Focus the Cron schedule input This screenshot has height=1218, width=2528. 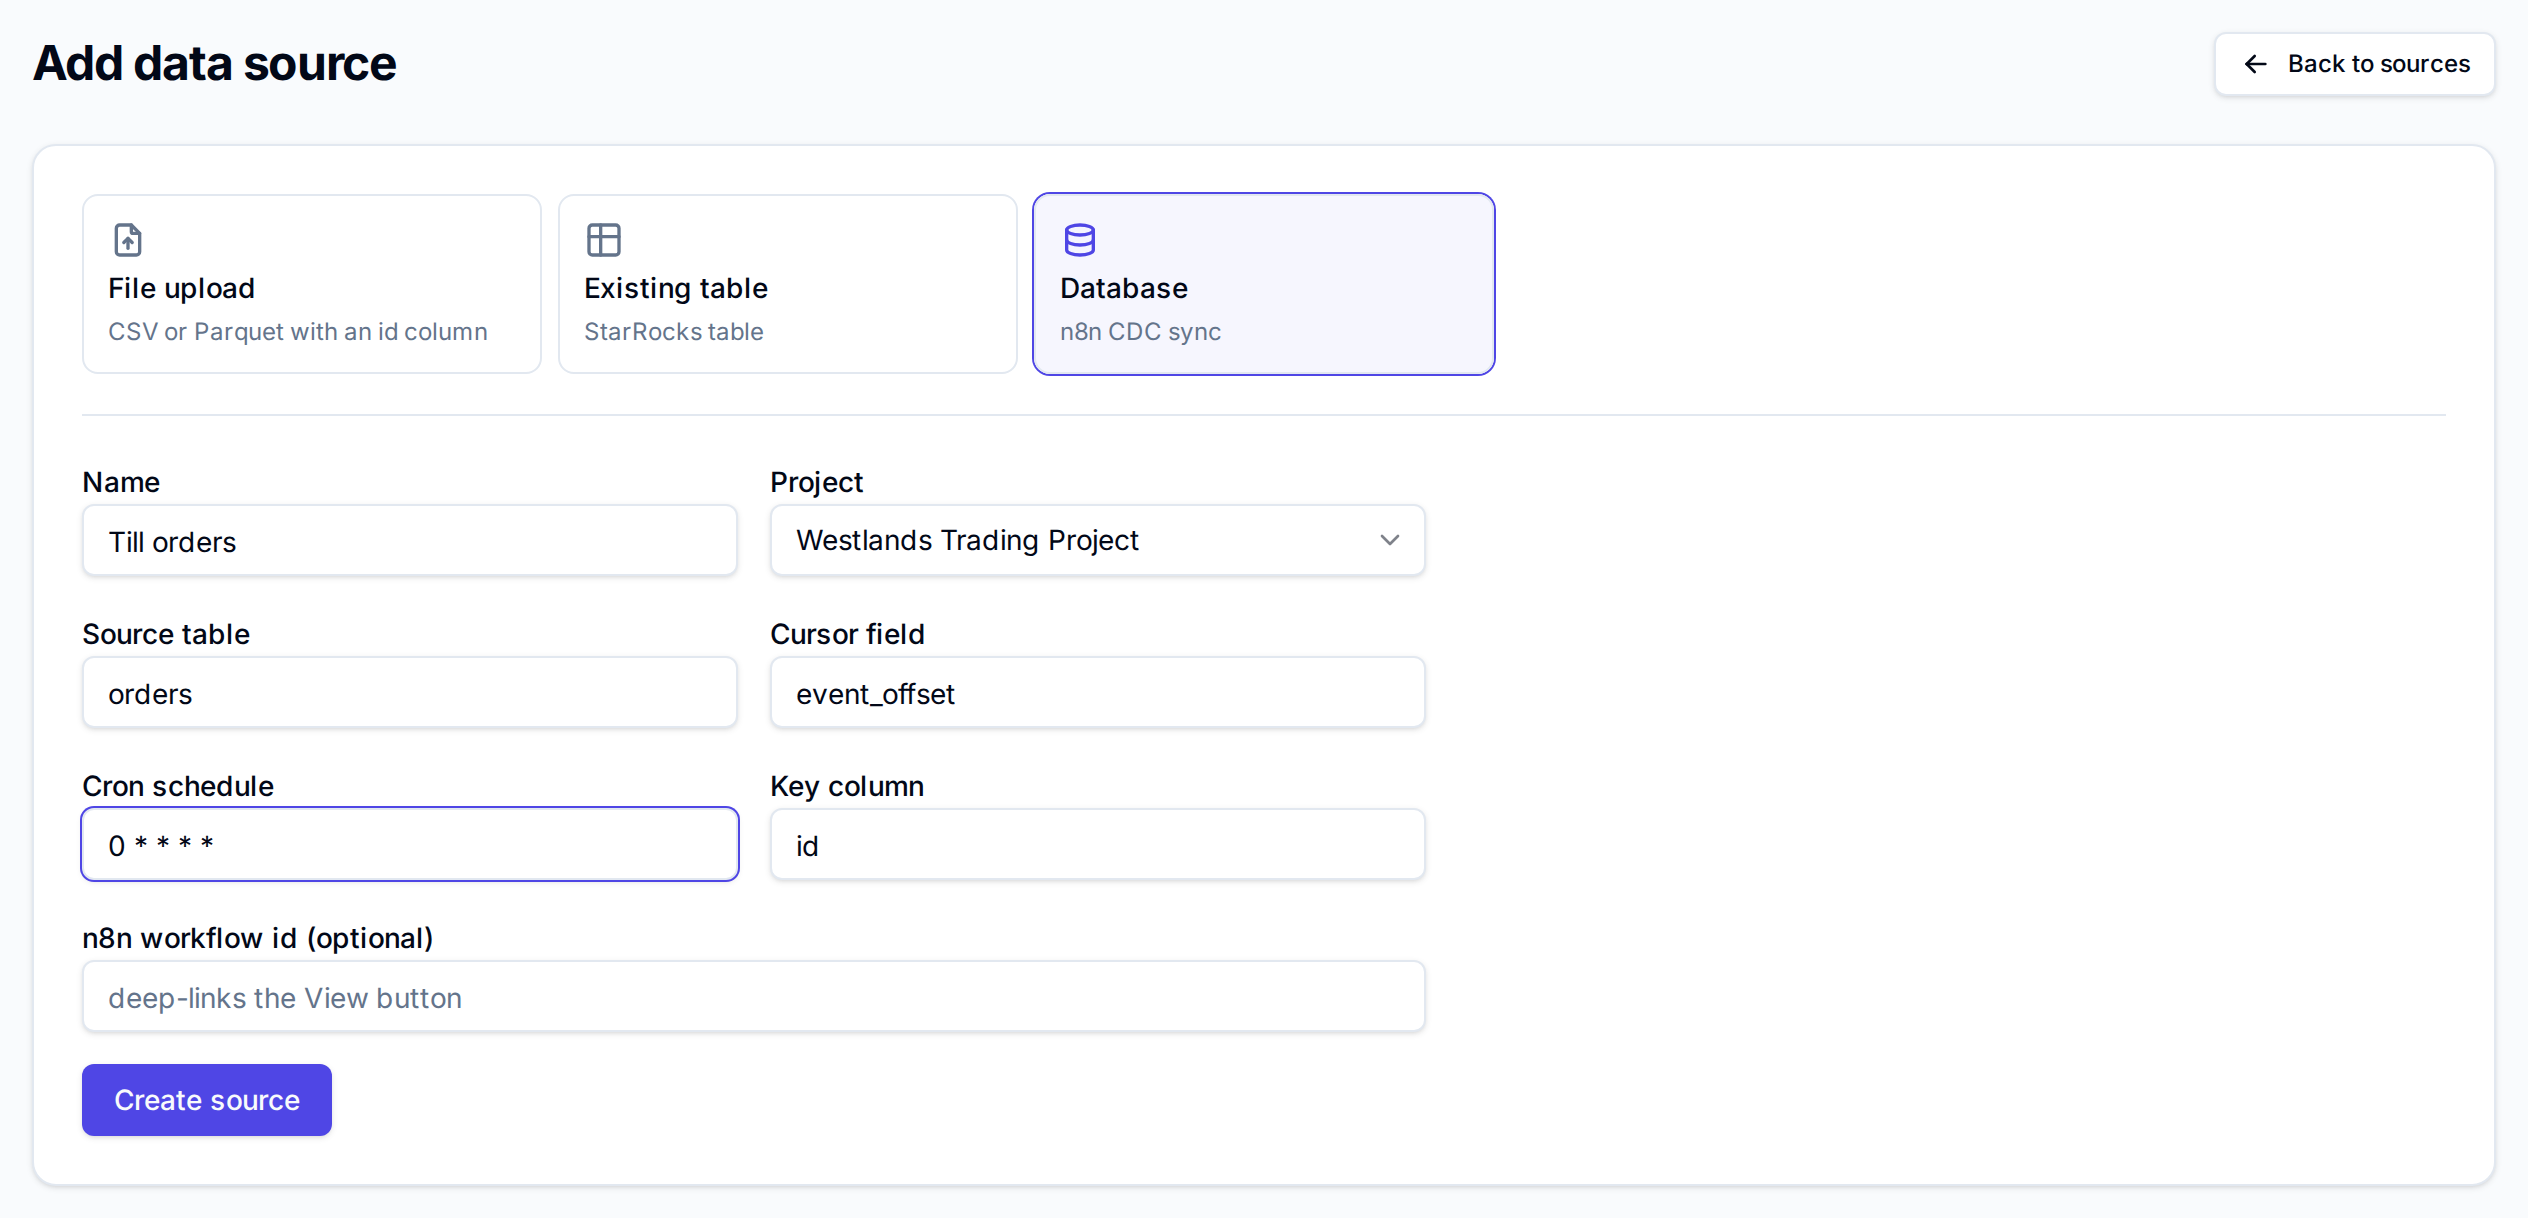(410, 845)
